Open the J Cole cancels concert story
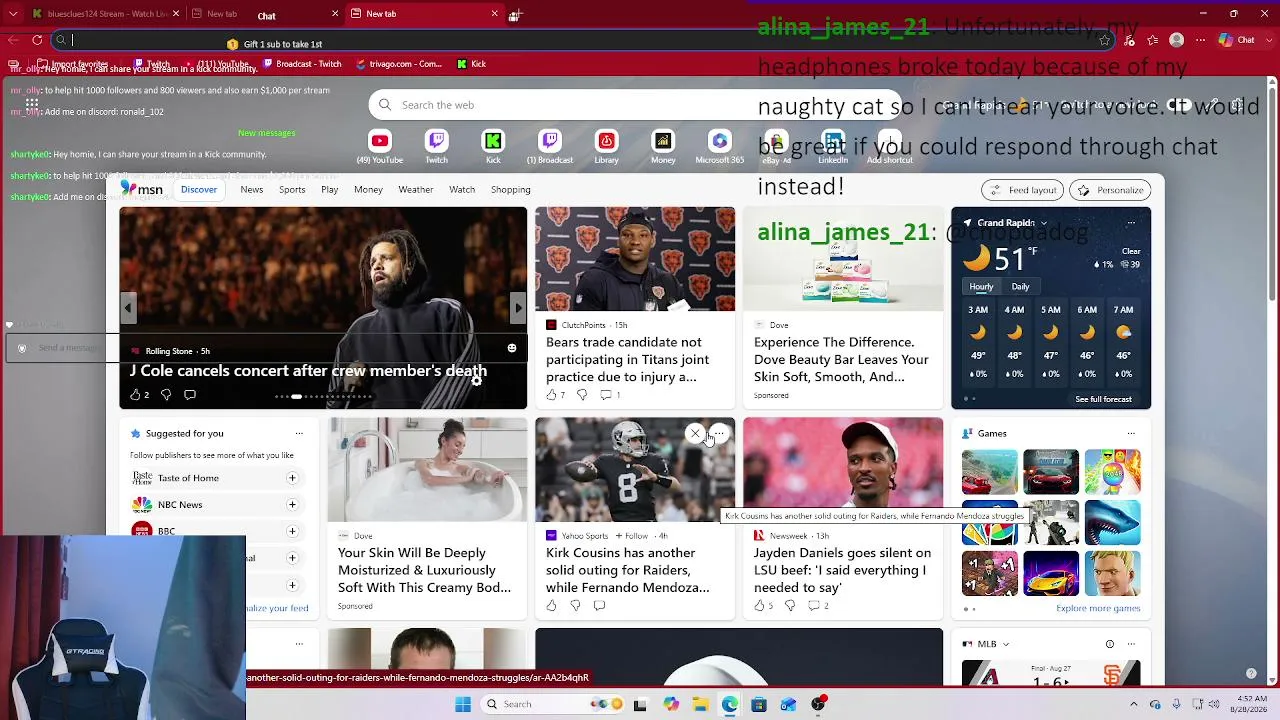1280x720 pixels. (x=308, y=371)
